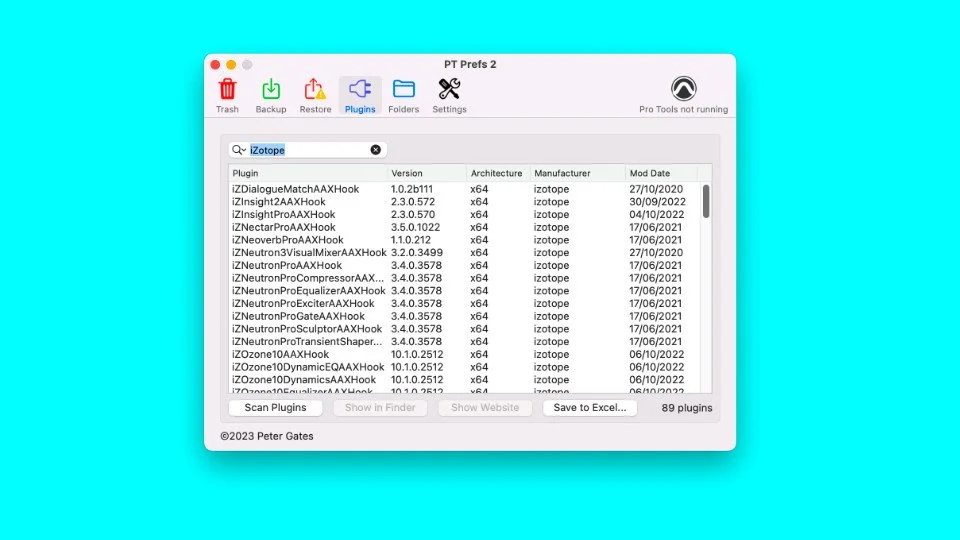Click the ©2023 Peter Gates text

click(267, 436)
